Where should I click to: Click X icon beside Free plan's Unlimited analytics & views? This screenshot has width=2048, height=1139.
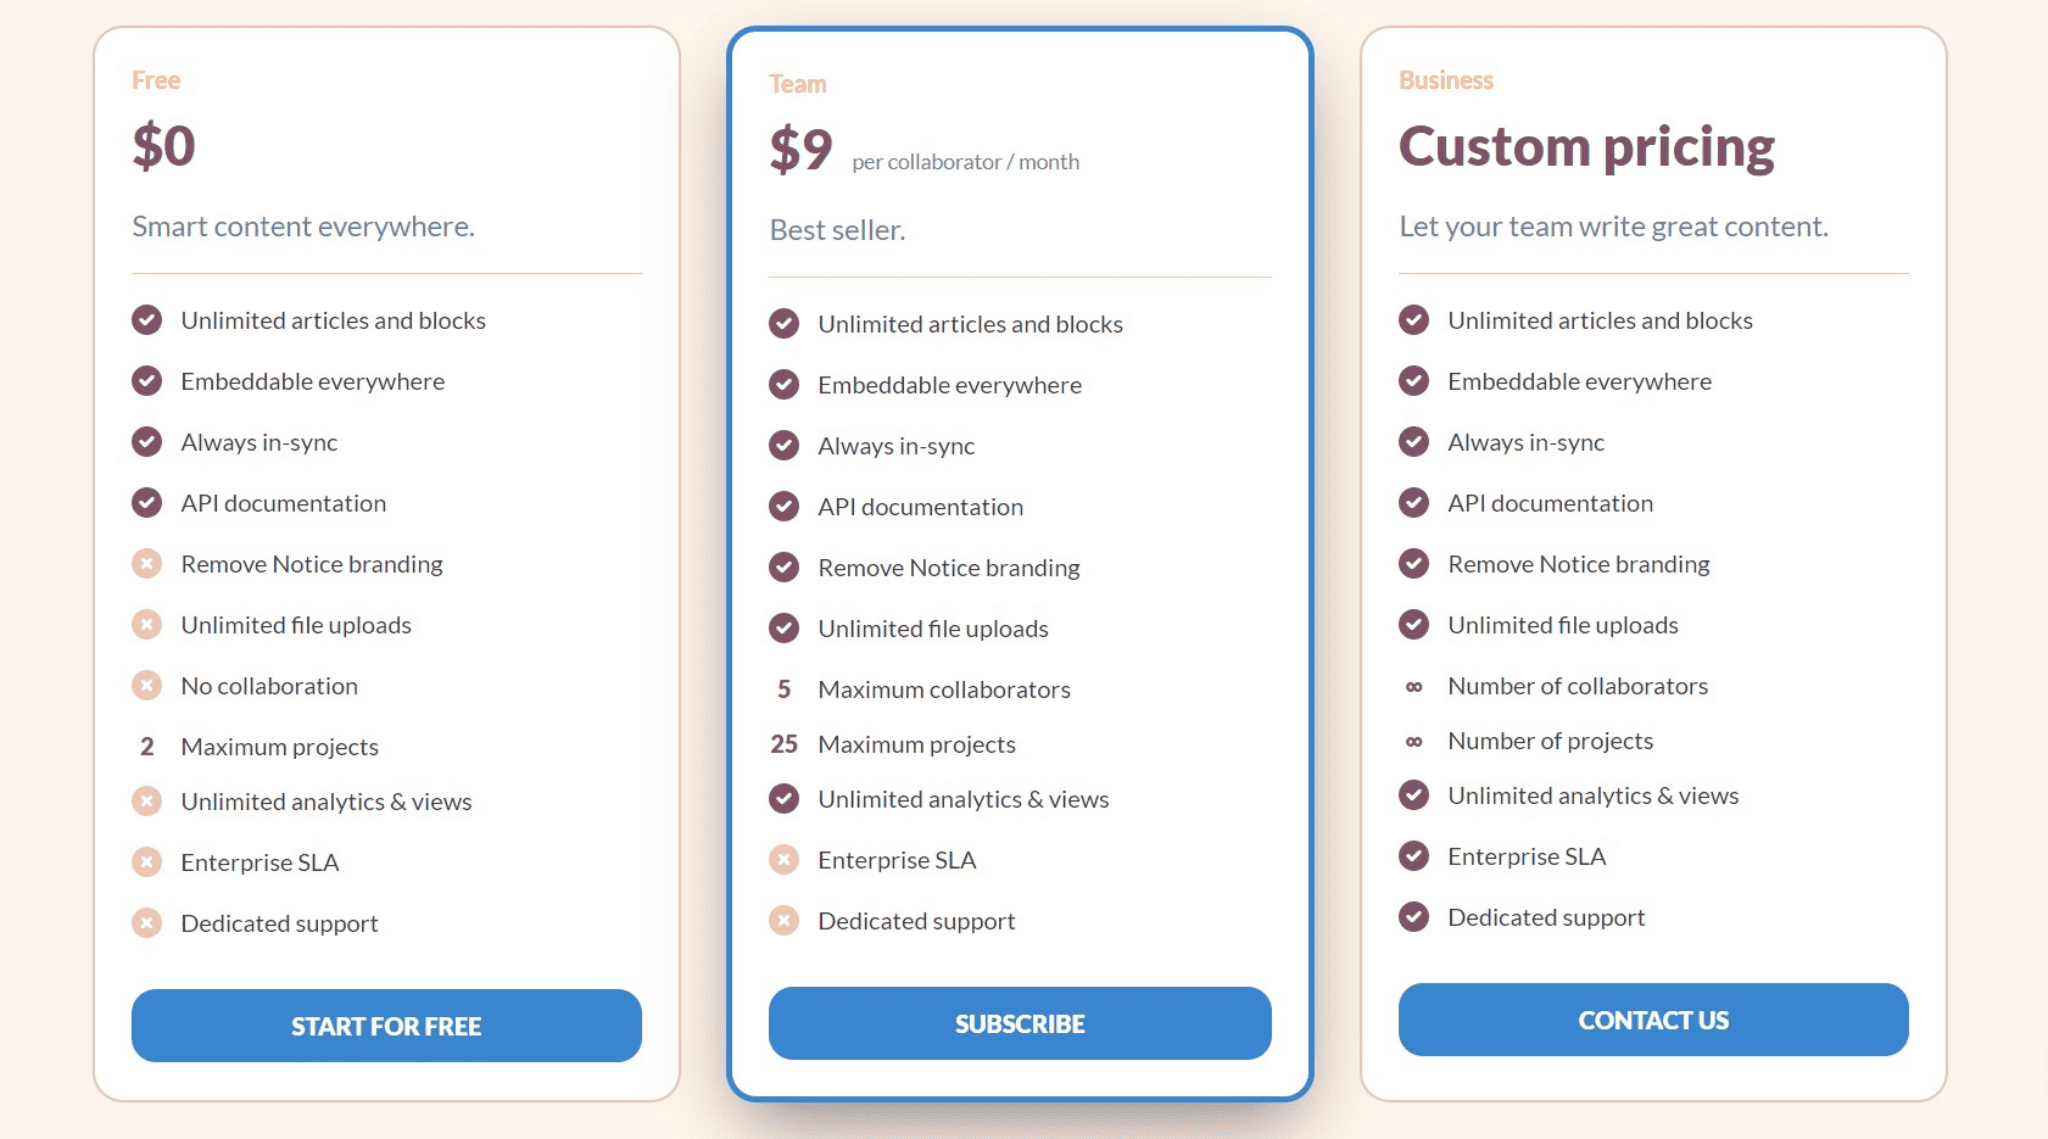[x=147, y=801]
